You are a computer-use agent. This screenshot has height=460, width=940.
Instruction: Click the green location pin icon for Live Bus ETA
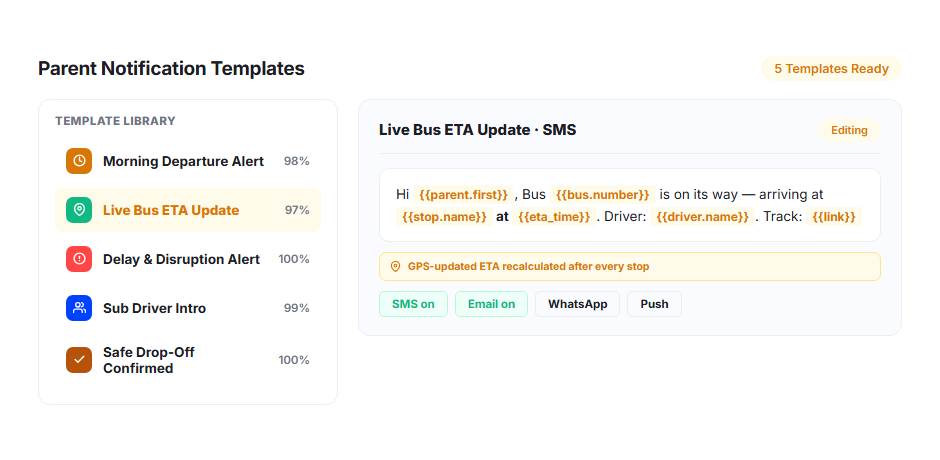(x=79, y=210)
